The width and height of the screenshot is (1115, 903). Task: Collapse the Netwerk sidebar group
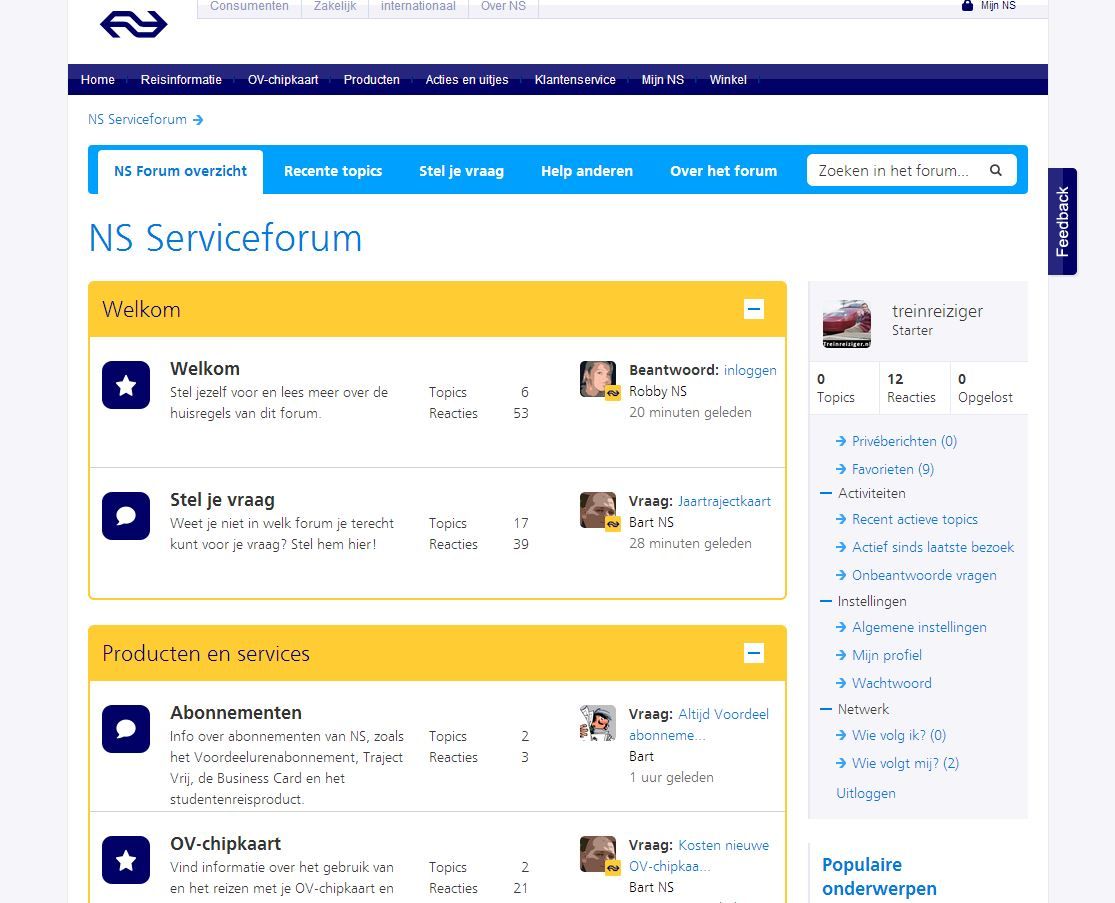(826, 709)
